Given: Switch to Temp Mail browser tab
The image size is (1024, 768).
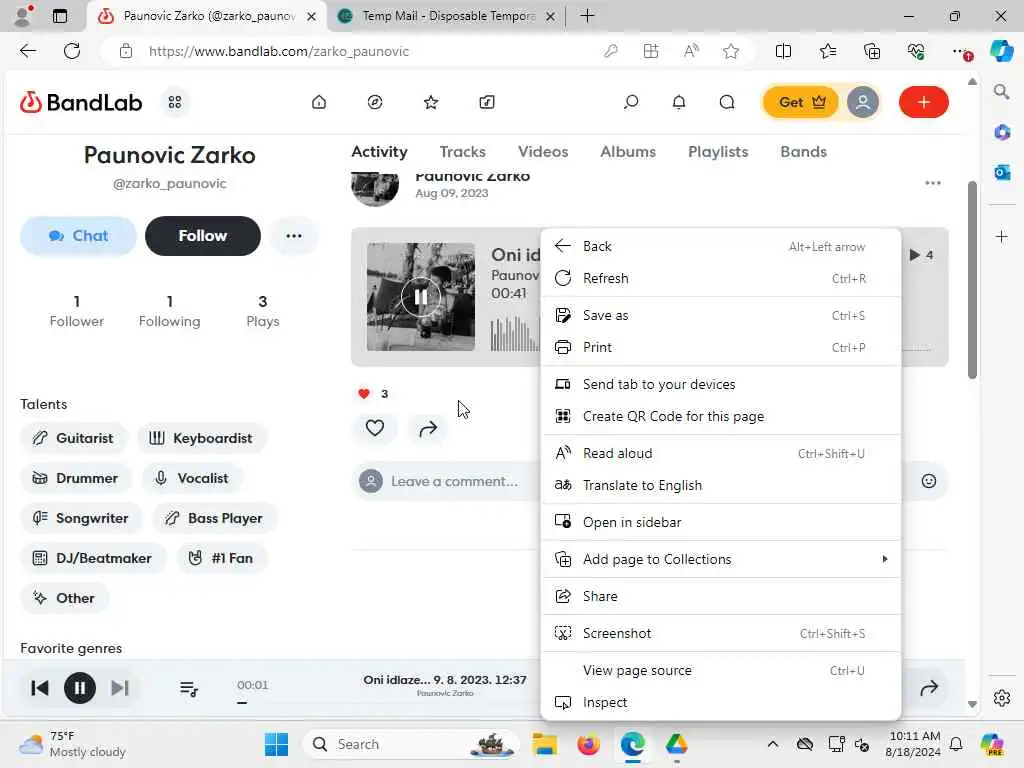Looking at the screenshot, I should pyautogui.click(x=447, y=16).
